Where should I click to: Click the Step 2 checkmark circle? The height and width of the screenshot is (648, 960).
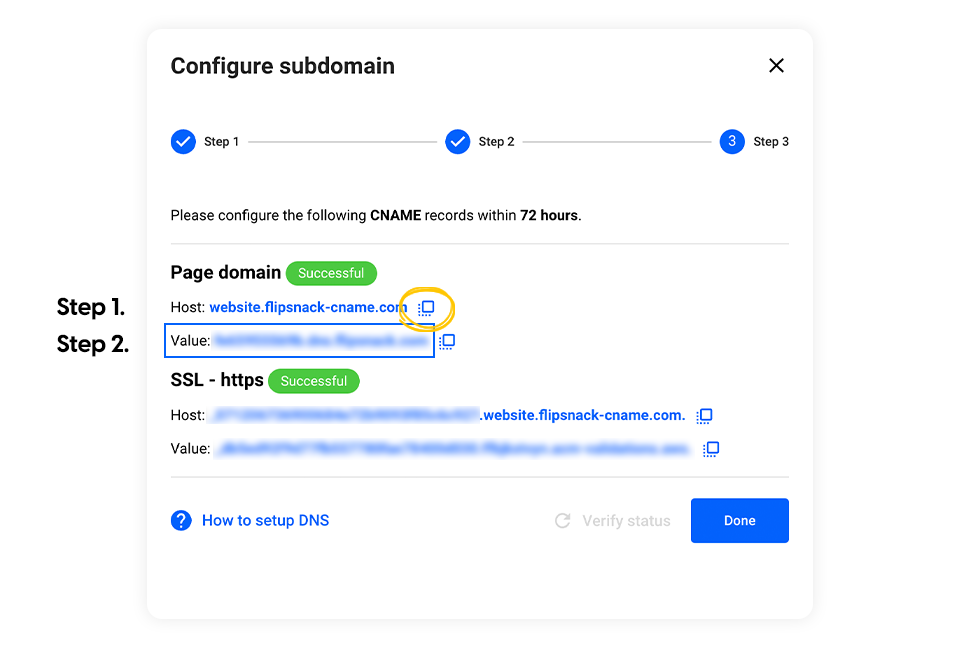pos(457,141)
